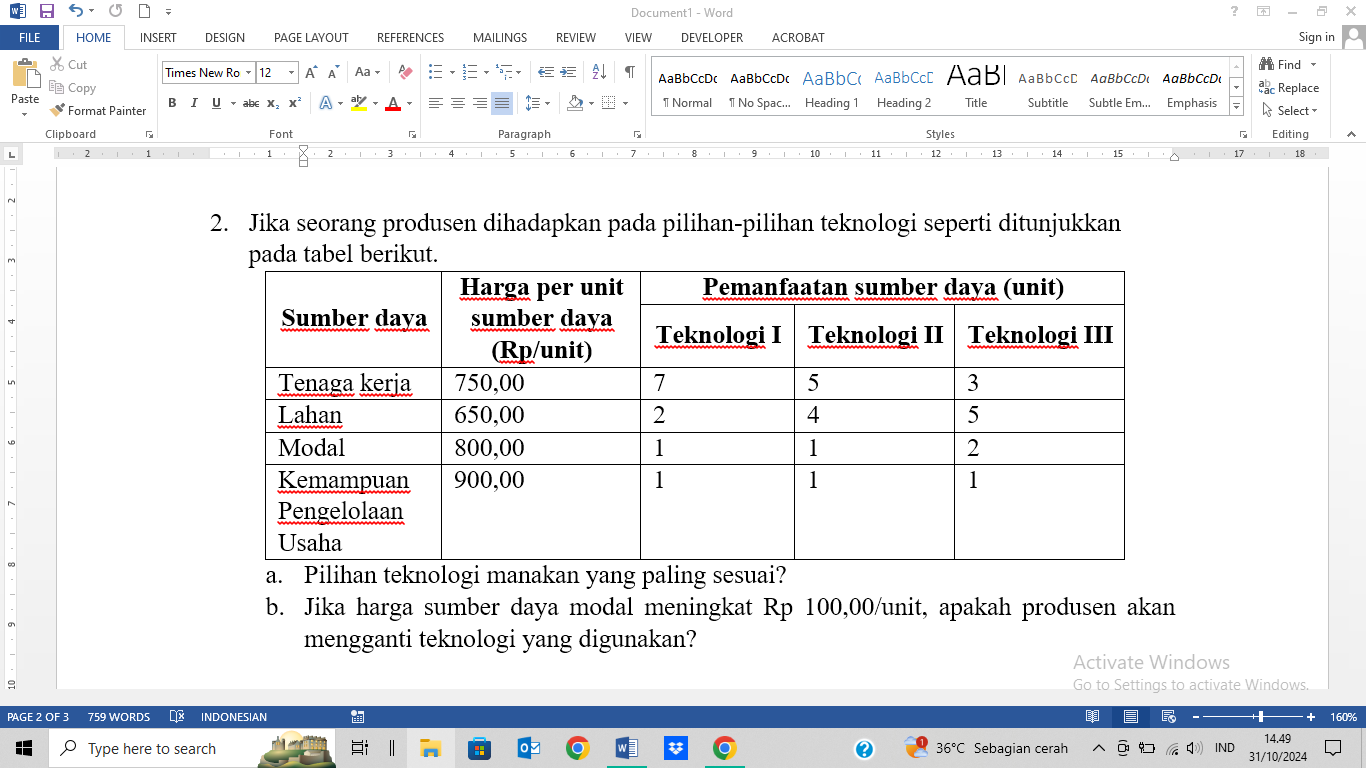Click Replace in Editing group
This screenshot has height=768, width=1366.
(1289, 88)
